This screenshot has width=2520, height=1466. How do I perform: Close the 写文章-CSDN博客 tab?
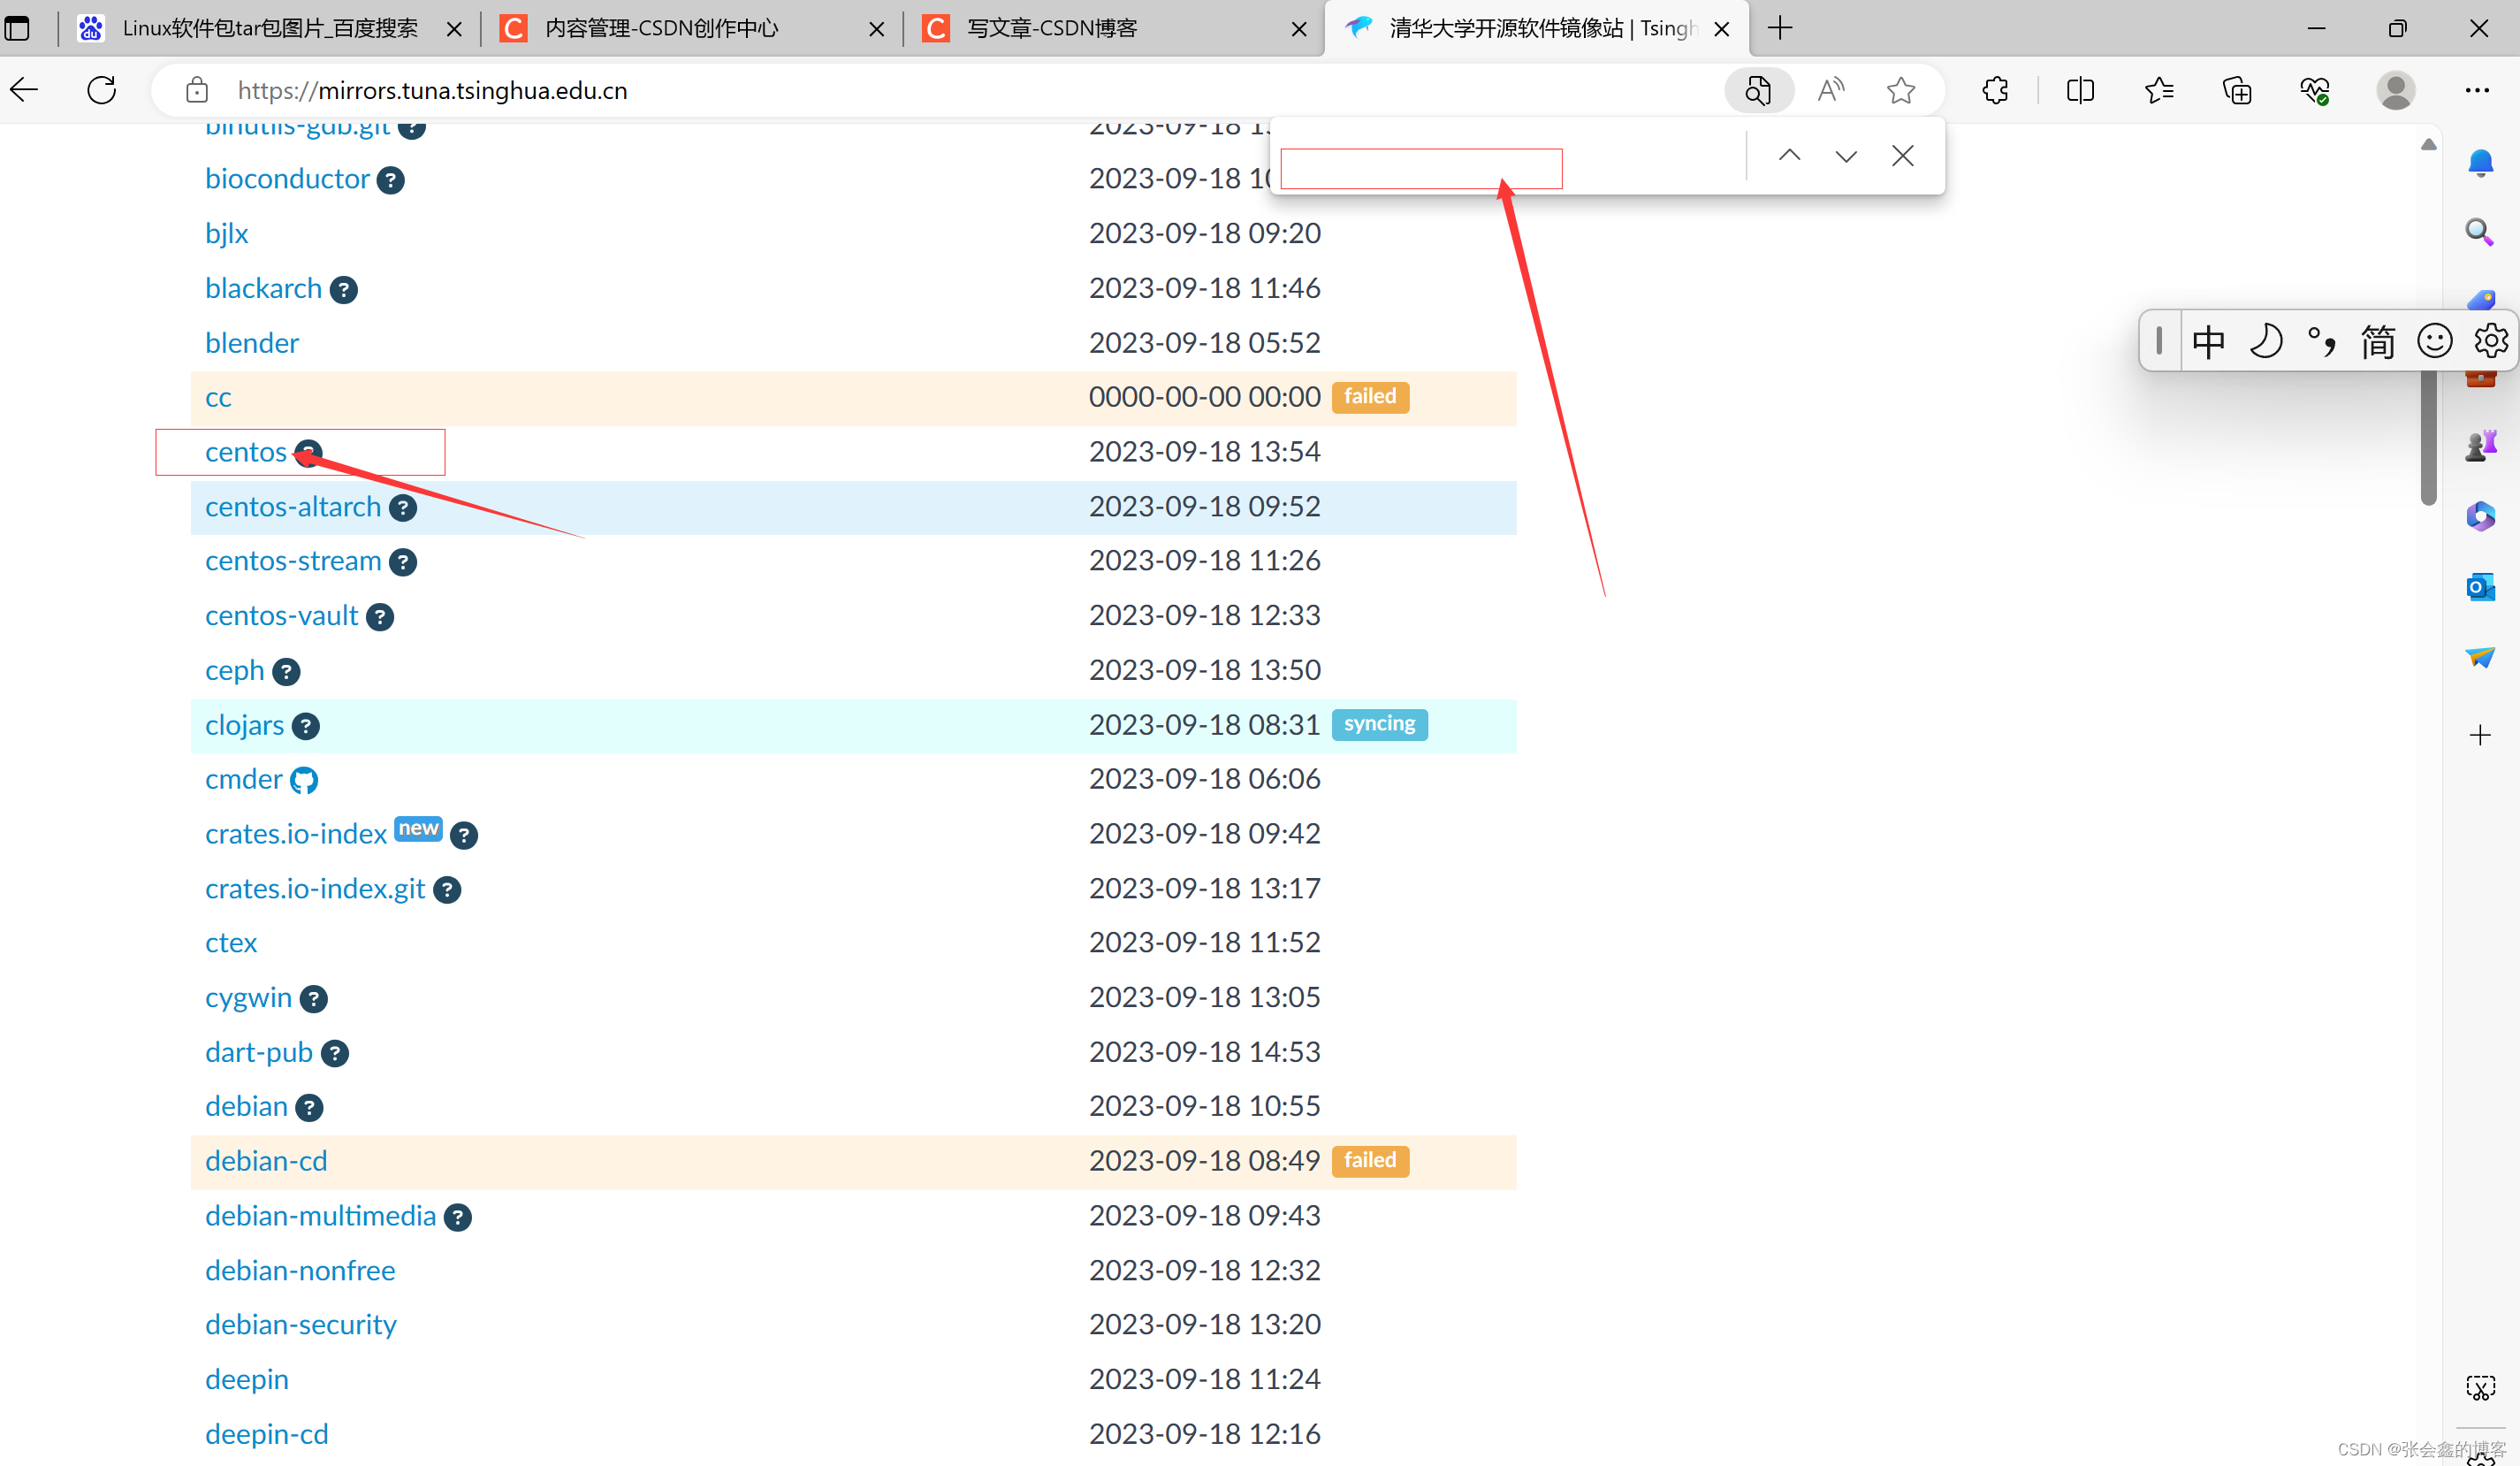1299,29
